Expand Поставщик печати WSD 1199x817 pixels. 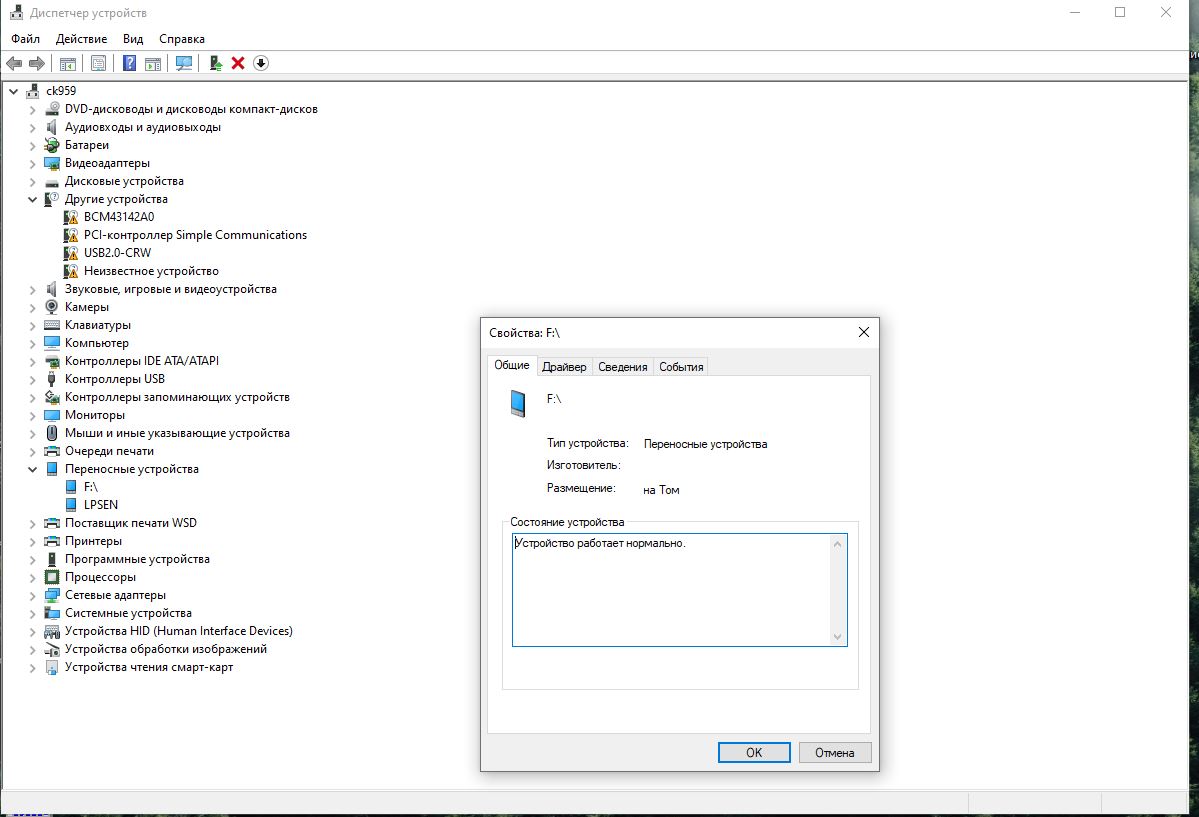point(32,524)
